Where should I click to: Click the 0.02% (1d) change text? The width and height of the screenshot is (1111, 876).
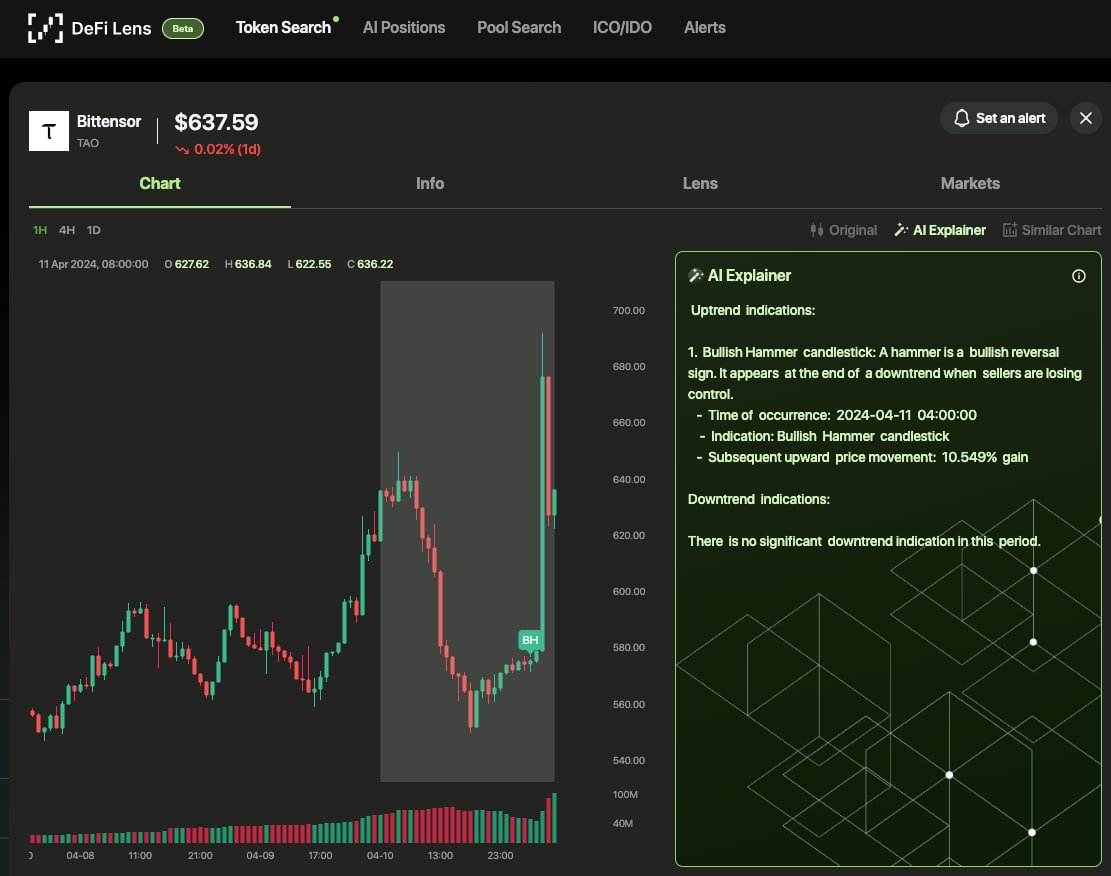tap(227, 150)
